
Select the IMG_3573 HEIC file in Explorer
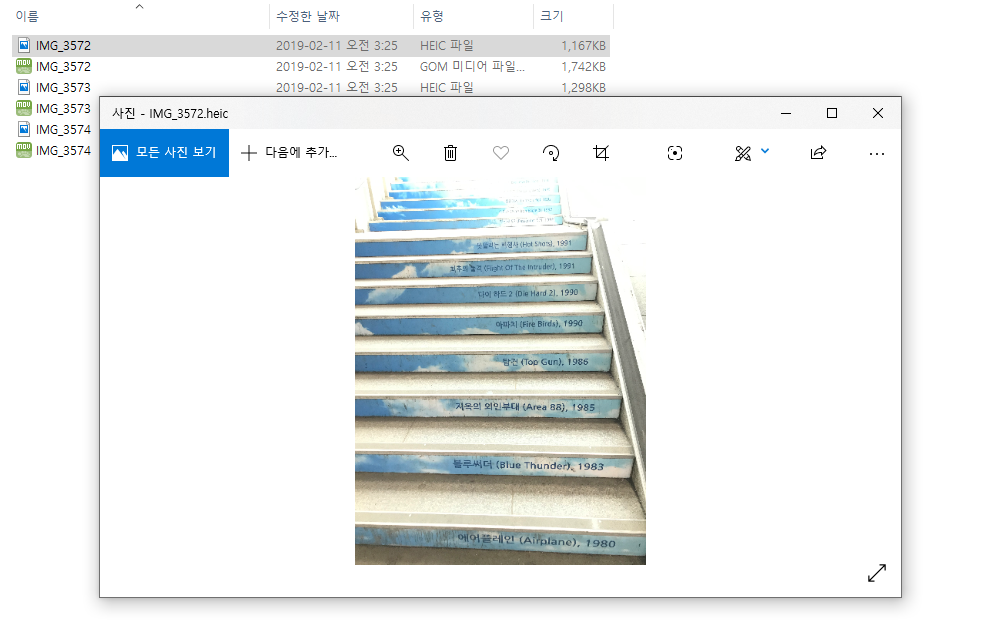[311, 87]
